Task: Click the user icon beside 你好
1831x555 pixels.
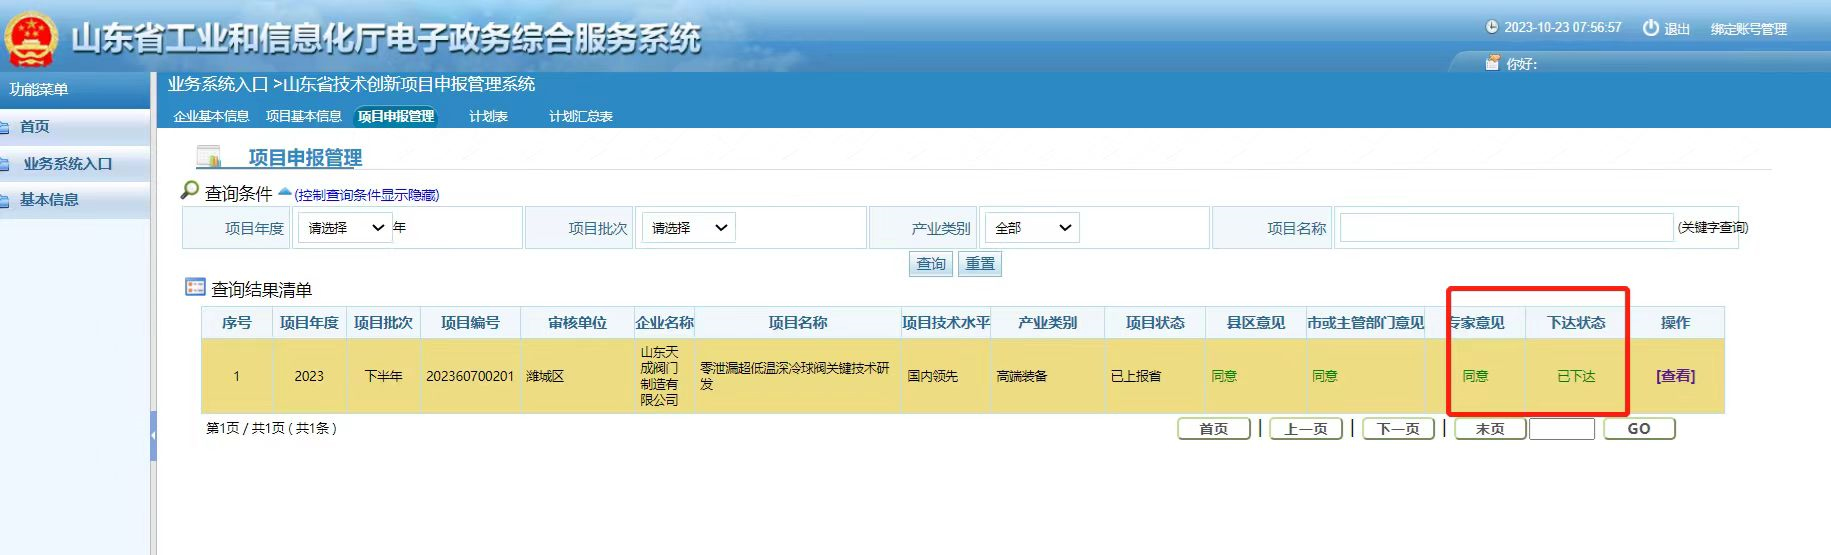Action: (1493, 63)
